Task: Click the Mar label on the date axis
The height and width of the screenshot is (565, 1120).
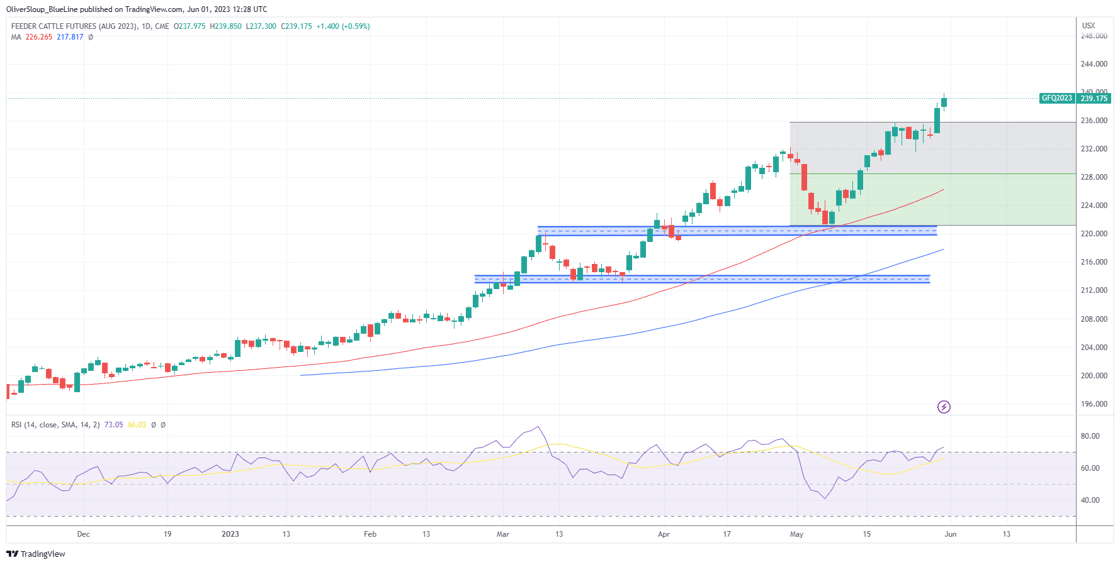Action: pos(504,534)
